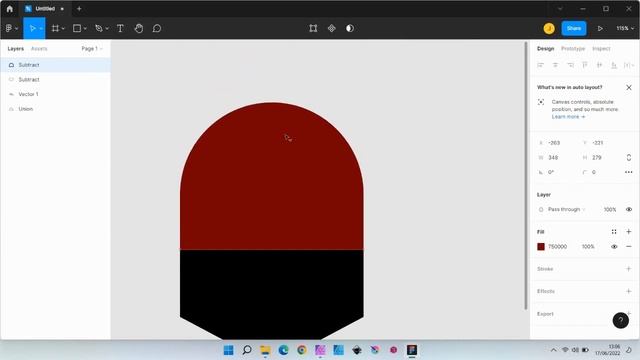Image resolution: width=640 pixels, height=360 pixels.
Task: Present the prototype with play icon
Action: tap(600, 29)
